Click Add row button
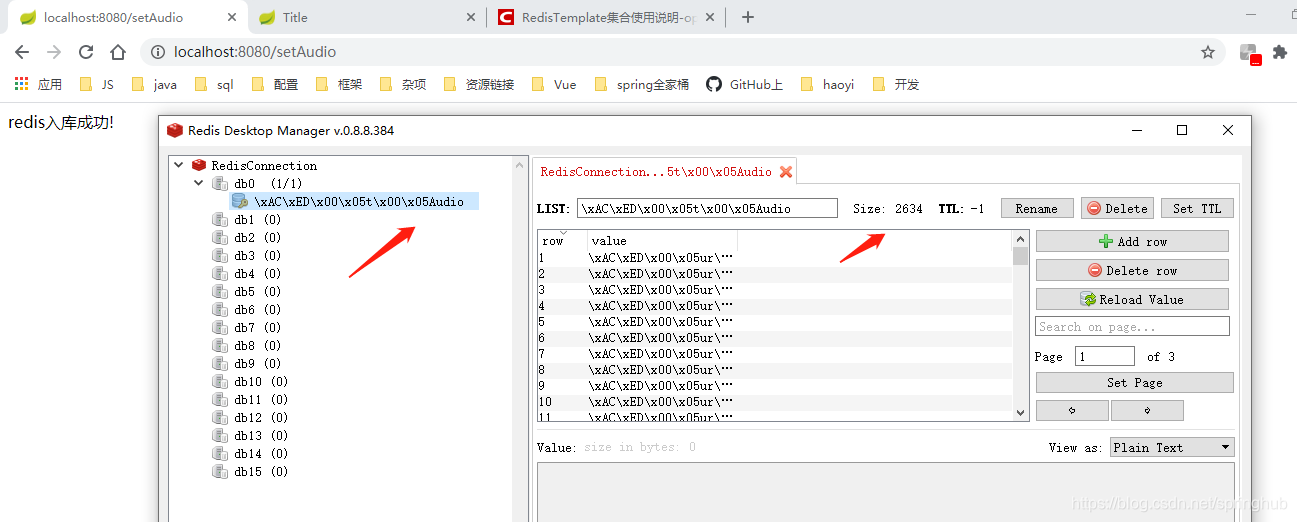Screen dimensions: 1297x522 [1132, 242]
